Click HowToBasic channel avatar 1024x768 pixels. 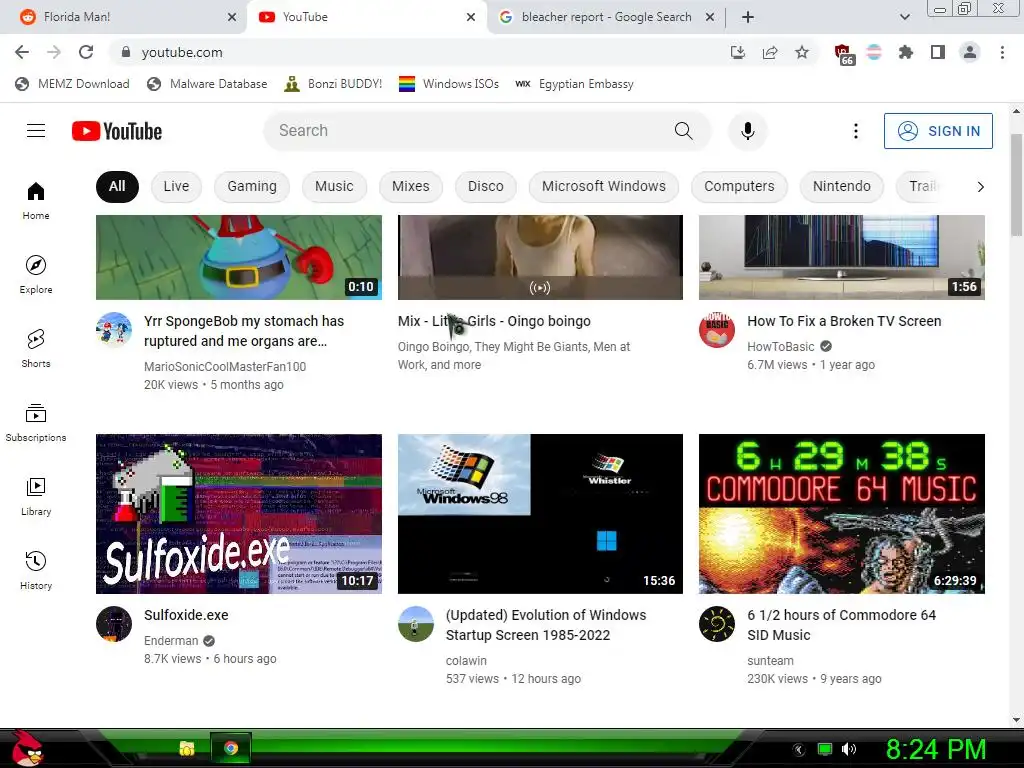click(716, 329)
